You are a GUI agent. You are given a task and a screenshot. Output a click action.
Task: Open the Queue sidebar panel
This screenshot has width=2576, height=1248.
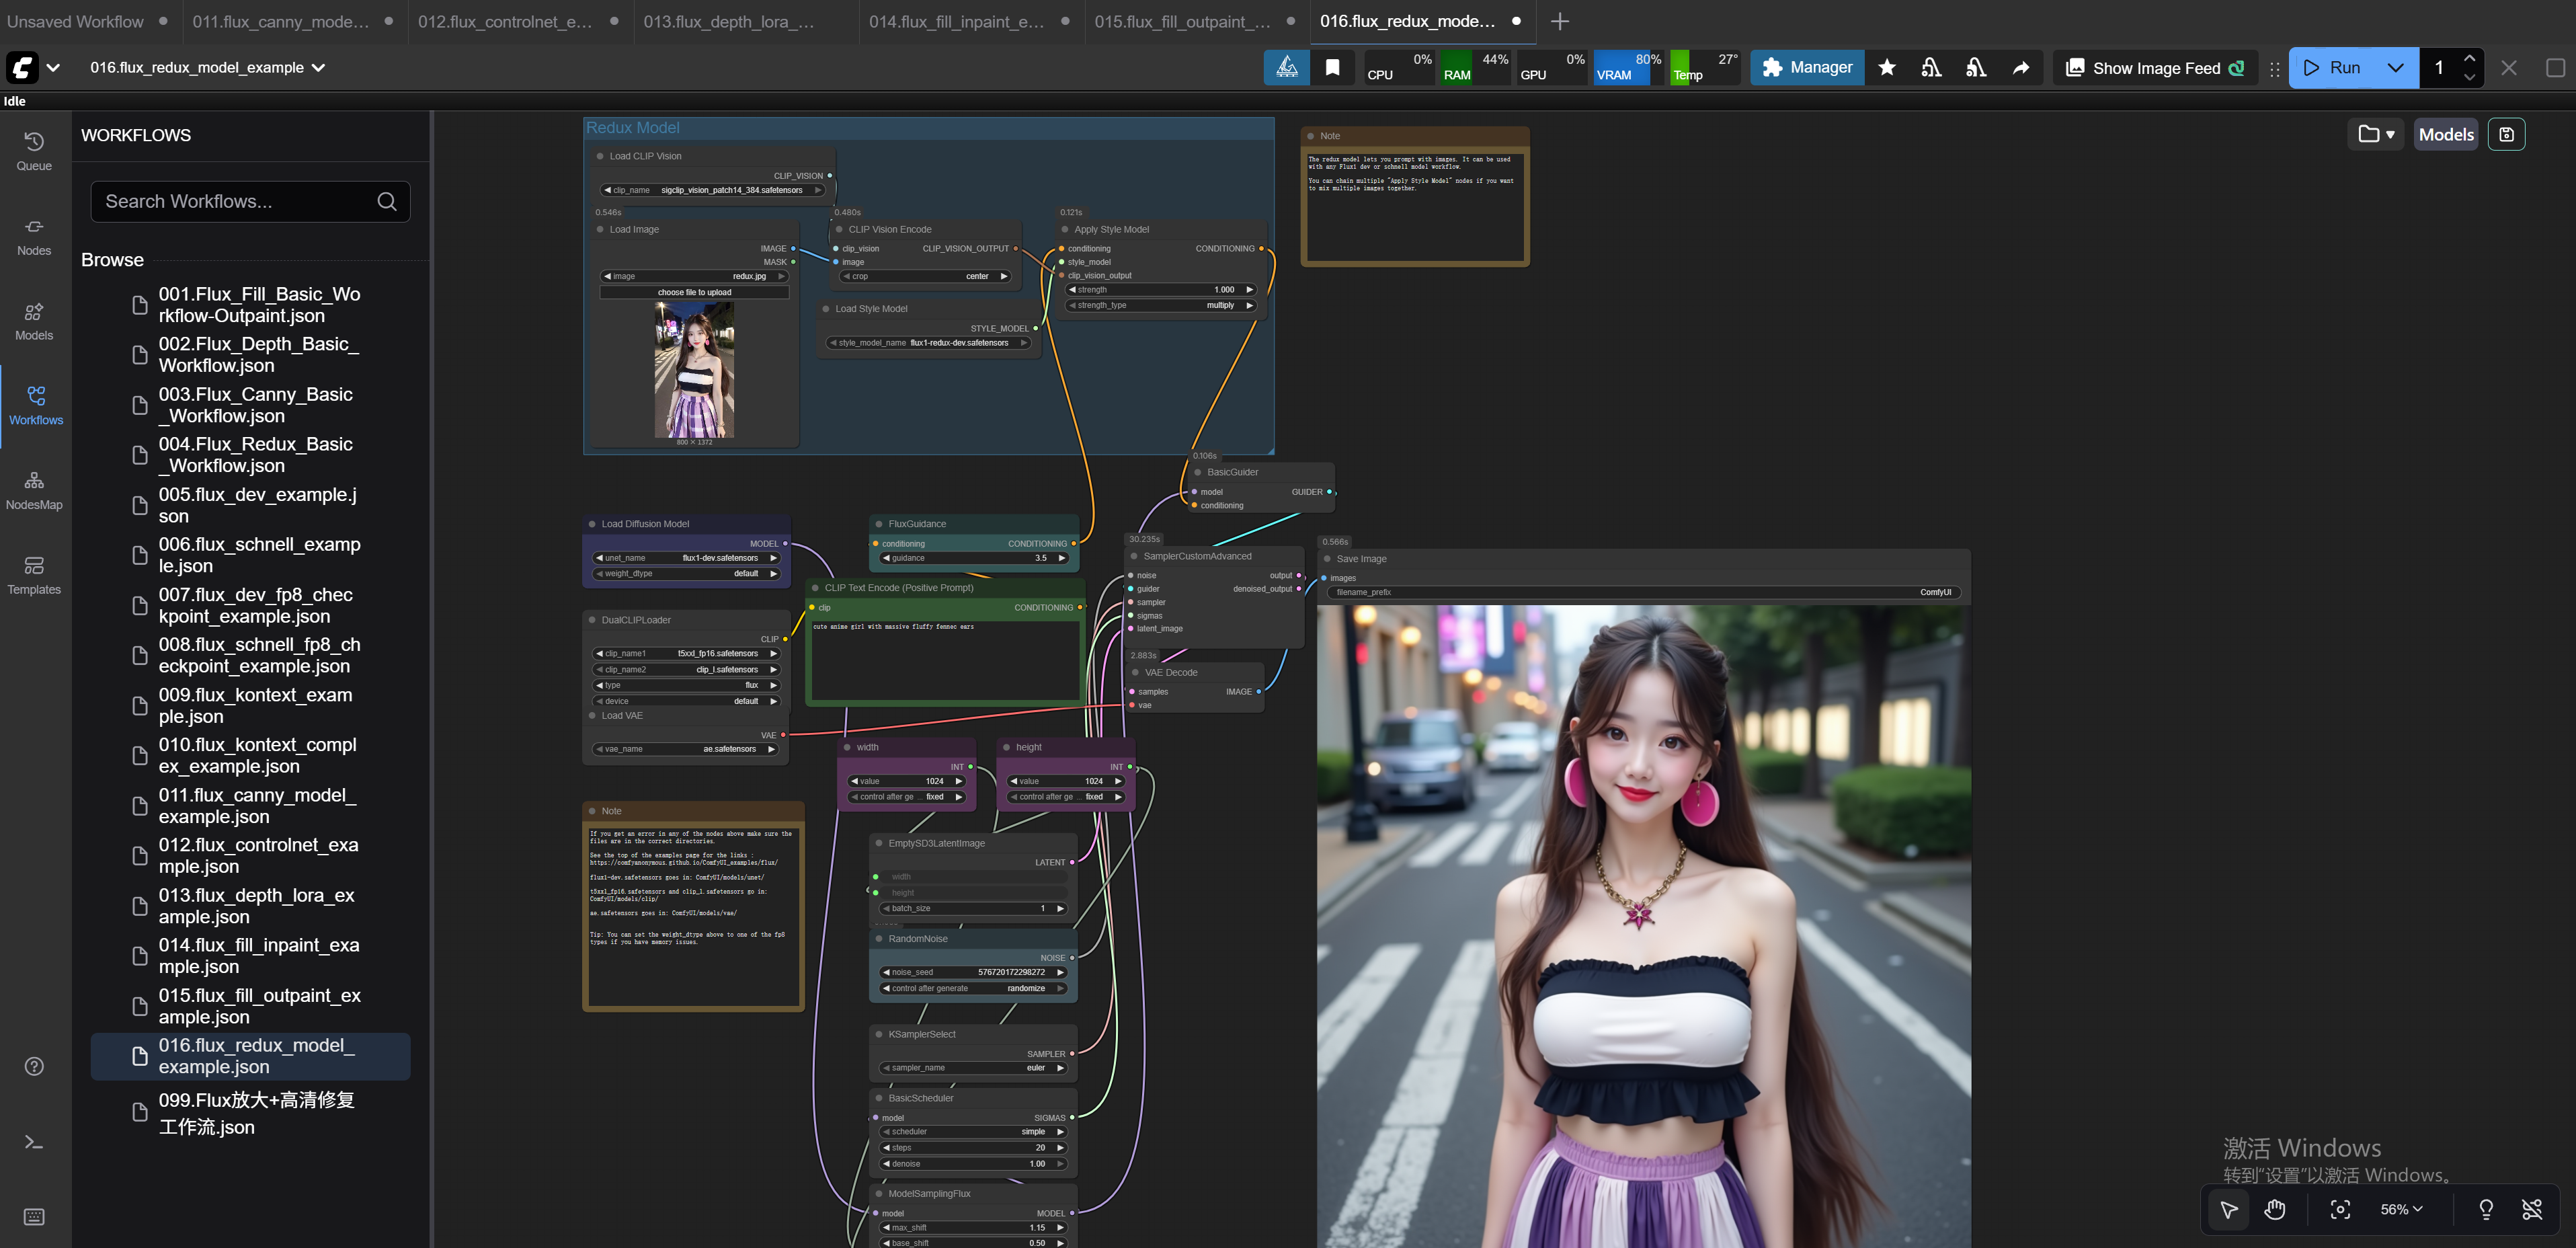34,151
